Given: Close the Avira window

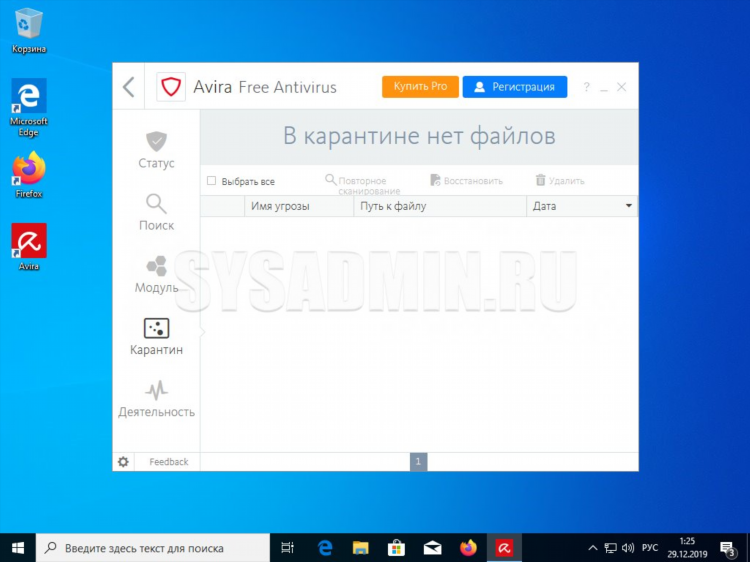Looking at the screenshot, I should (621, 87).
